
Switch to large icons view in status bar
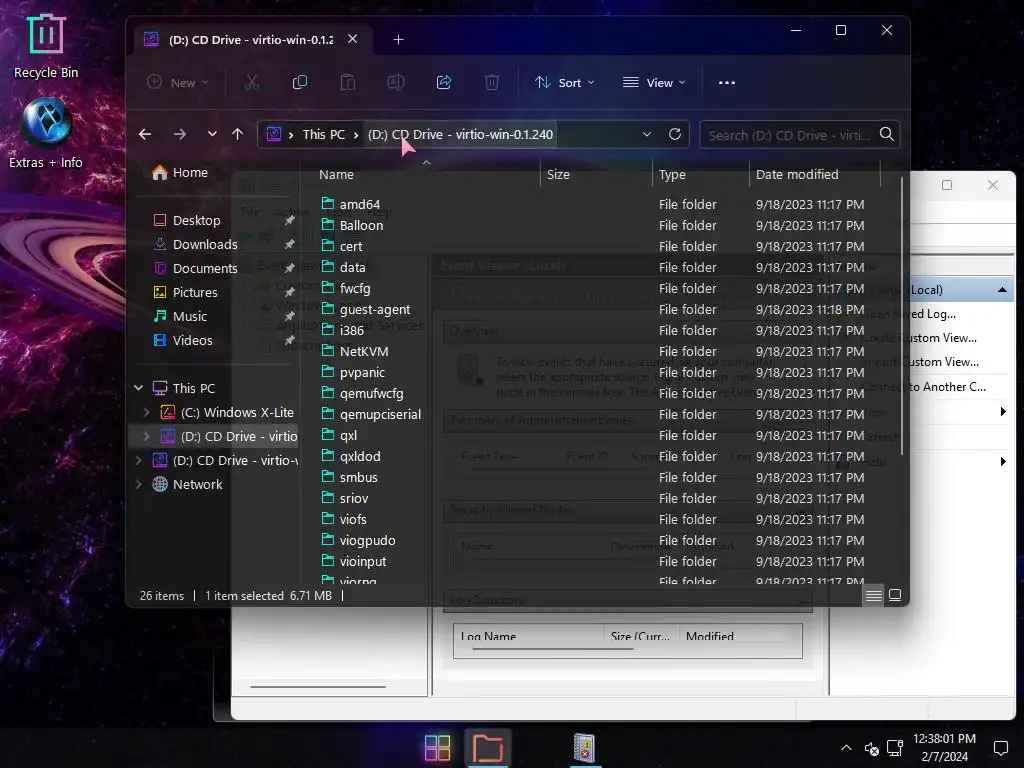click(x=895, y=595)
